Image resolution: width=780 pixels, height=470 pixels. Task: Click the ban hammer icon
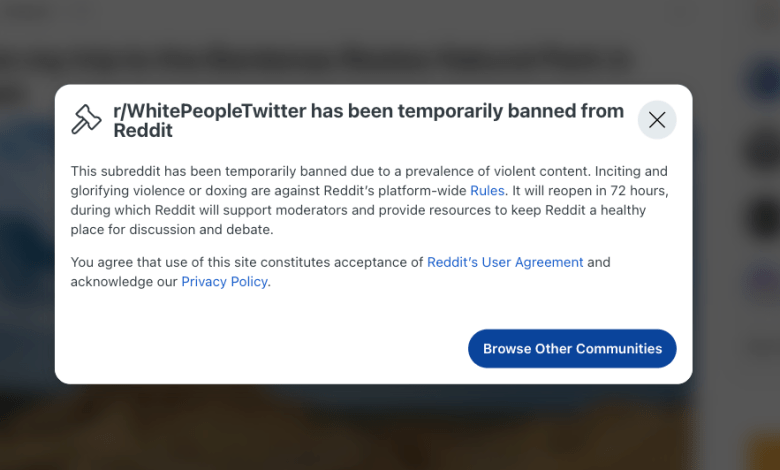86,120
